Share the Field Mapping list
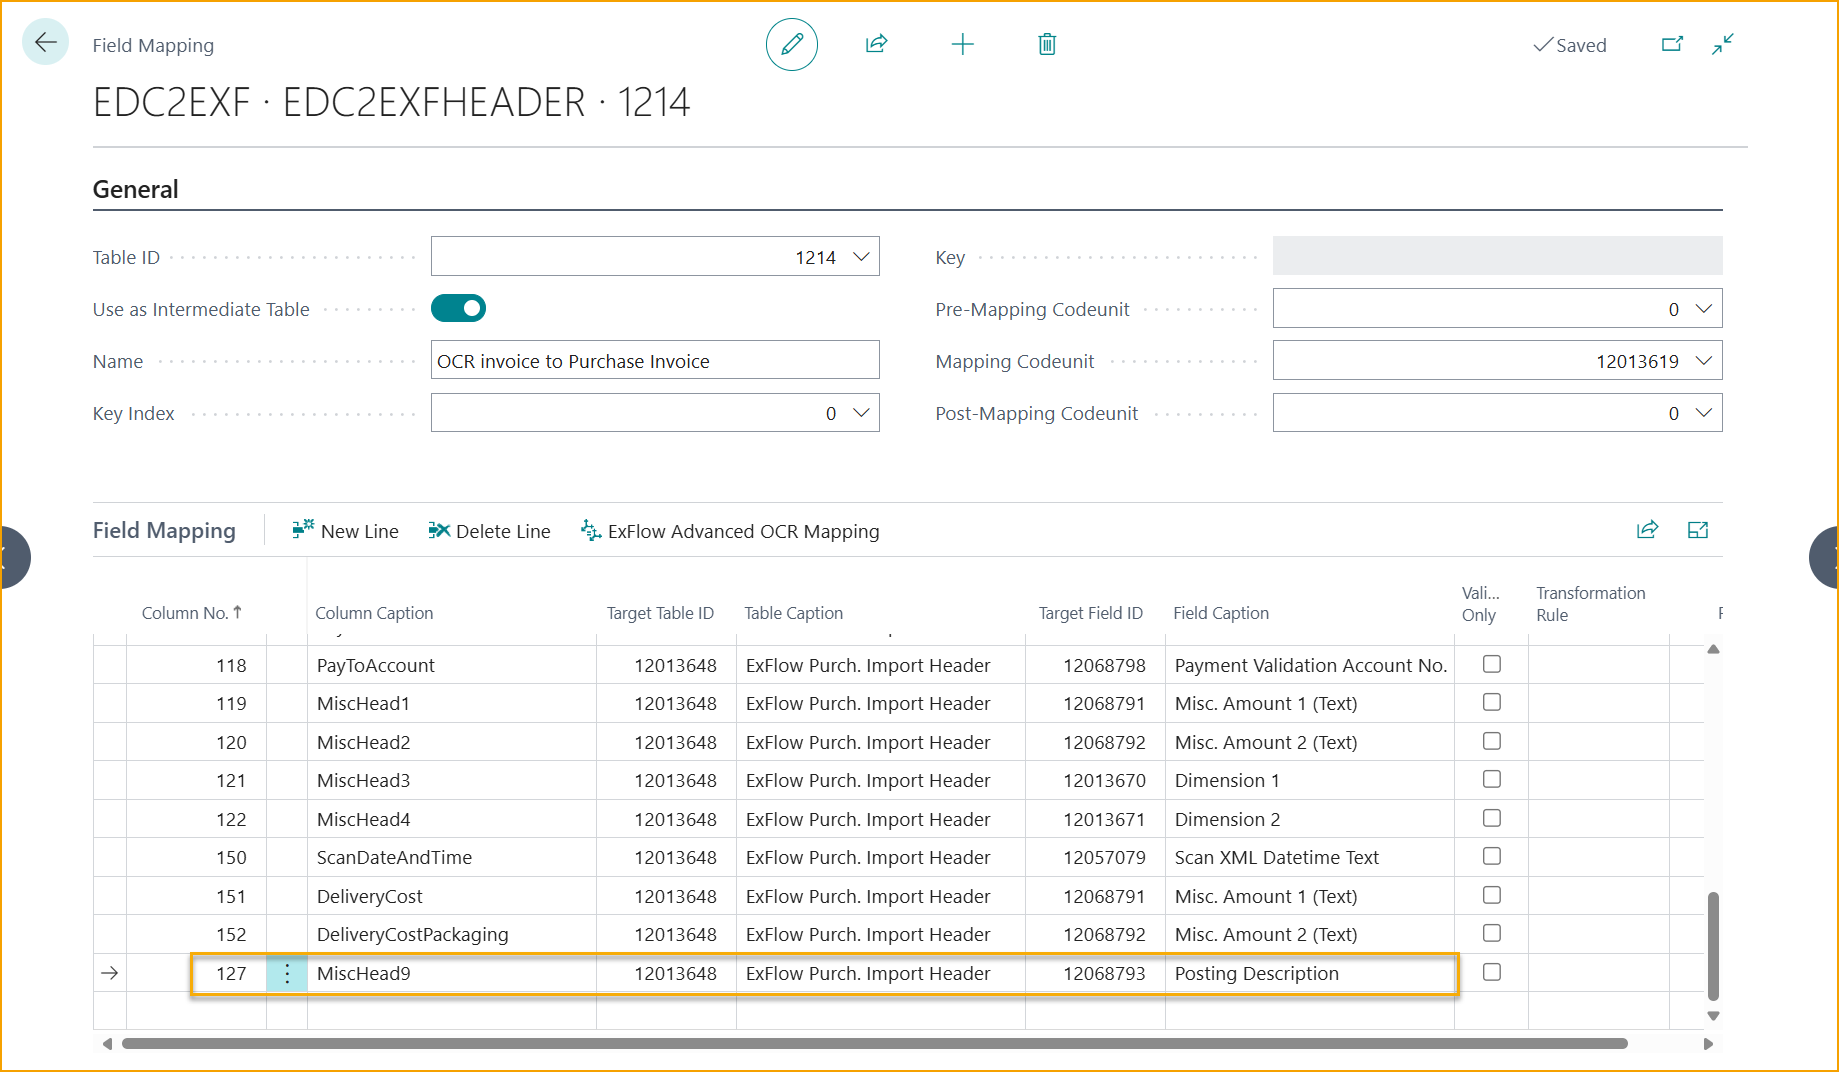 coord(1647,530)
